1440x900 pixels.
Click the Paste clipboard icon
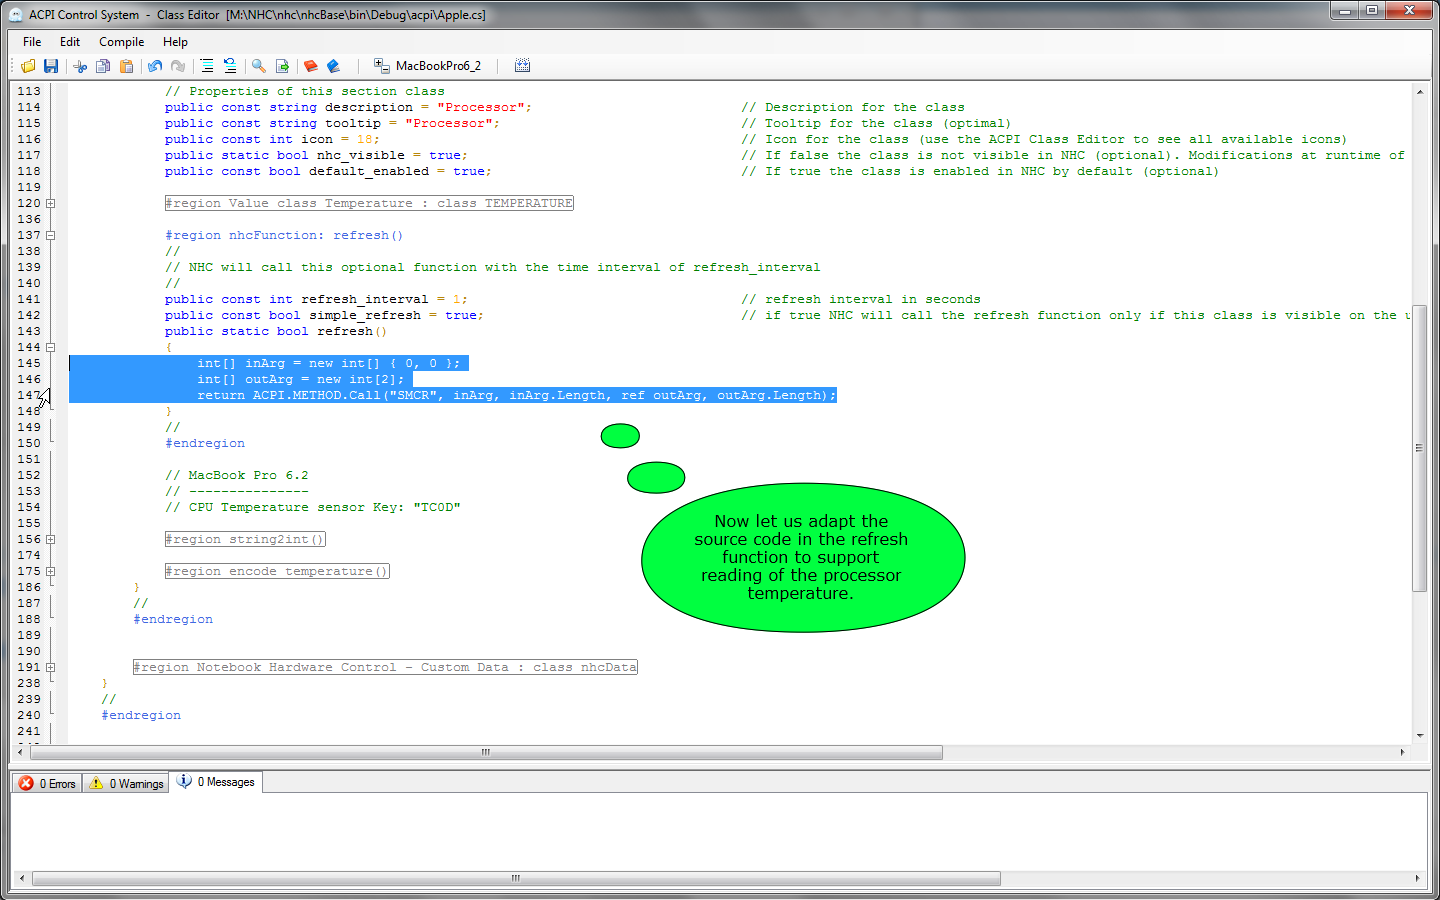(x=126, y=66)
